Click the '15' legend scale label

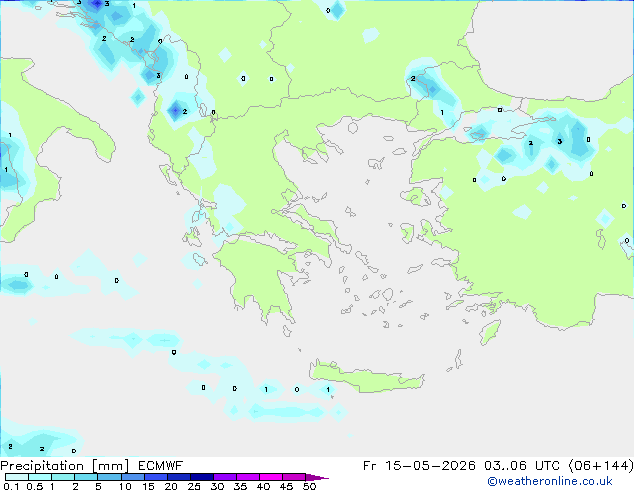tap(148, 486)
